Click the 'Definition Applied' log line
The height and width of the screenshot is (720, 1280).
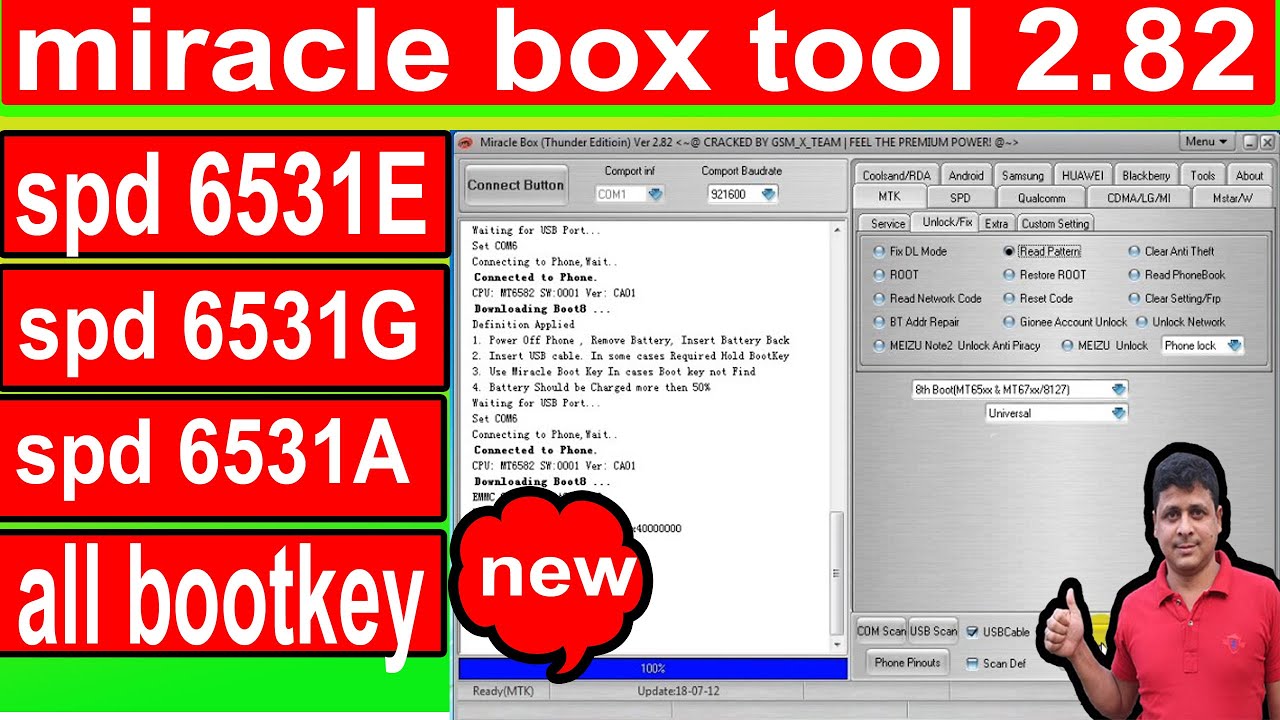(x=523, y=324)
